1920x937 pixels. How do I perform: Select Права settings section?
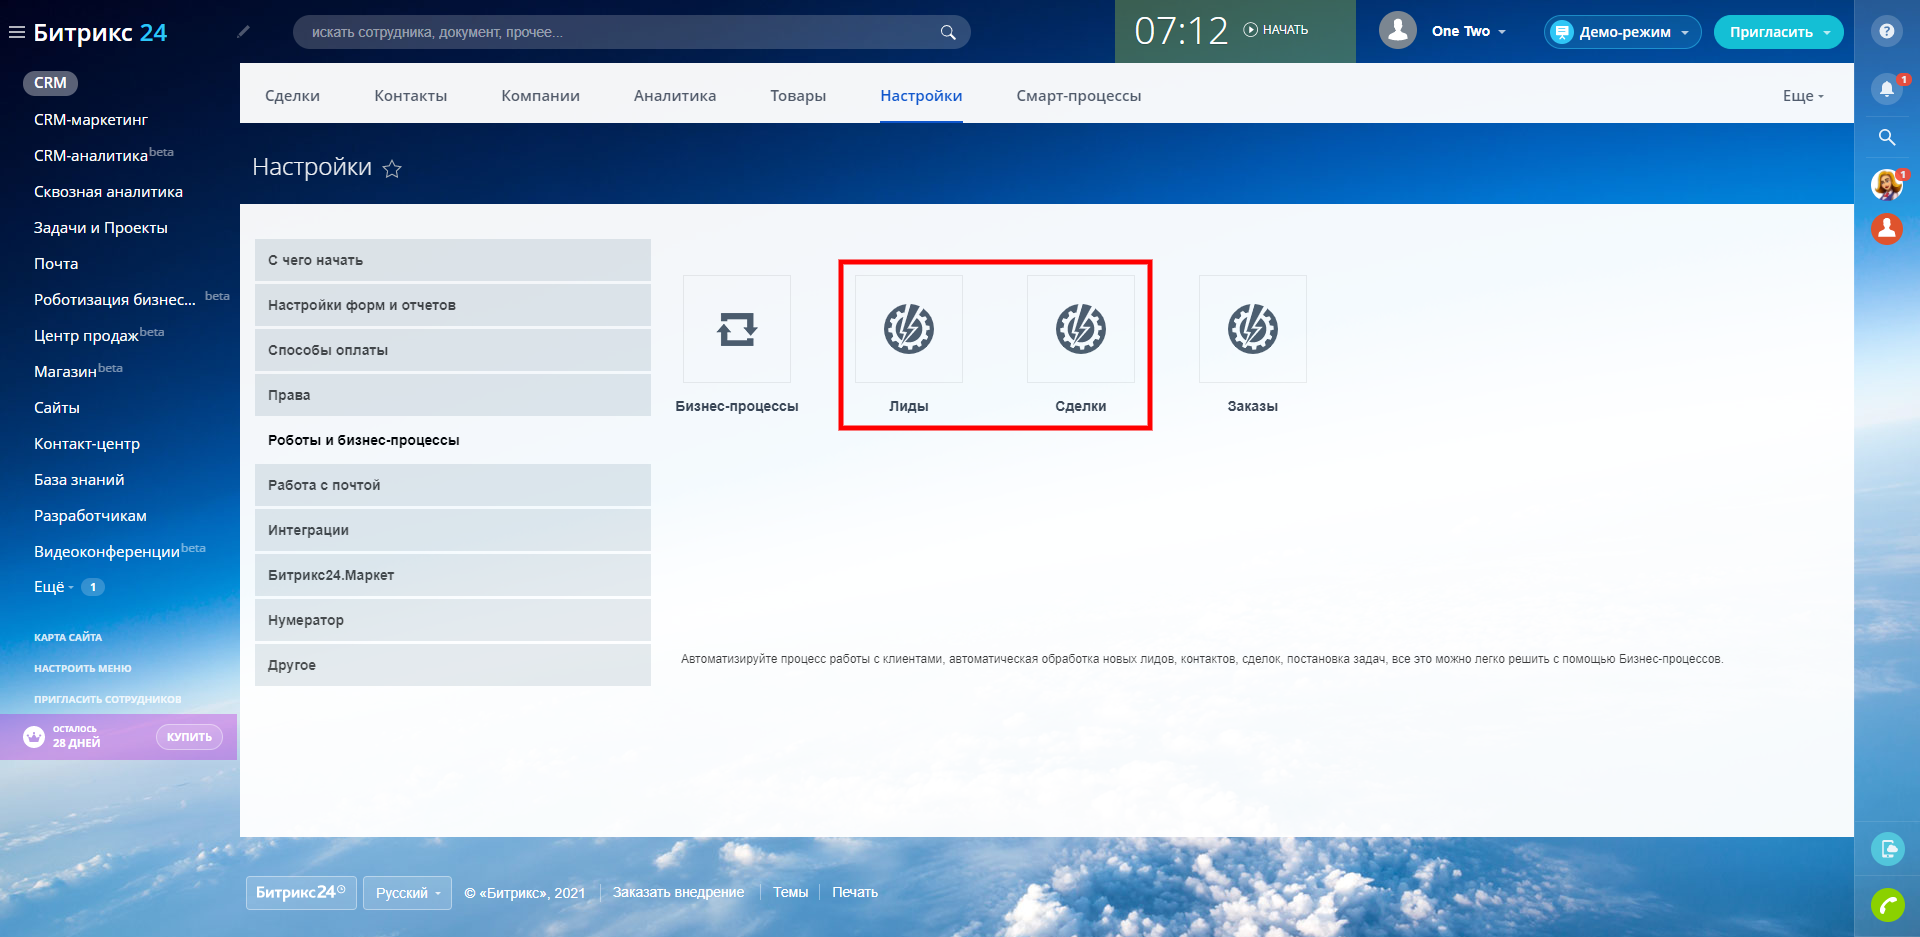pyautogui.click(x=453, y=395)
